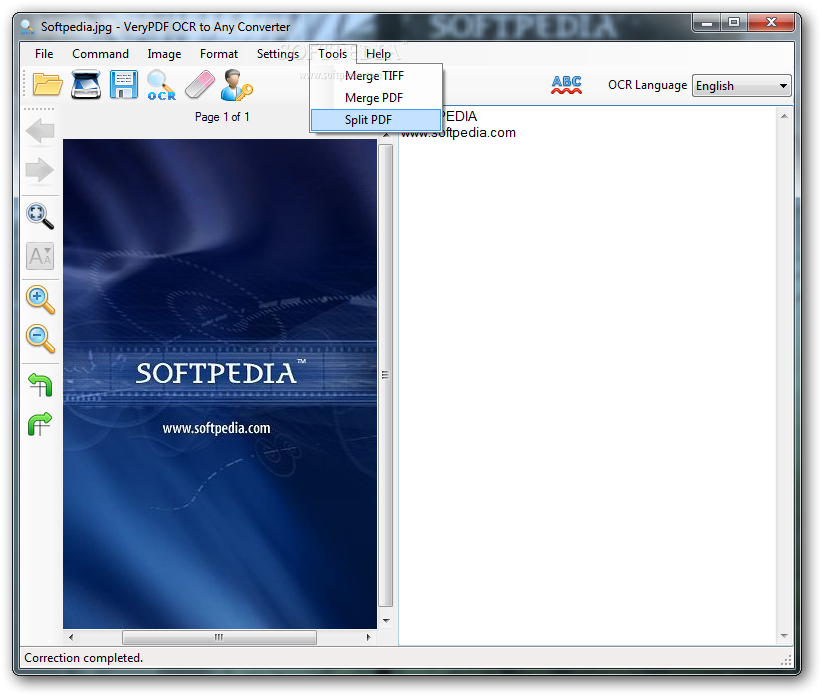Viewport: 822px width, 696px height.
Task: Close the open Tools menu
Action: coord(332,54)
